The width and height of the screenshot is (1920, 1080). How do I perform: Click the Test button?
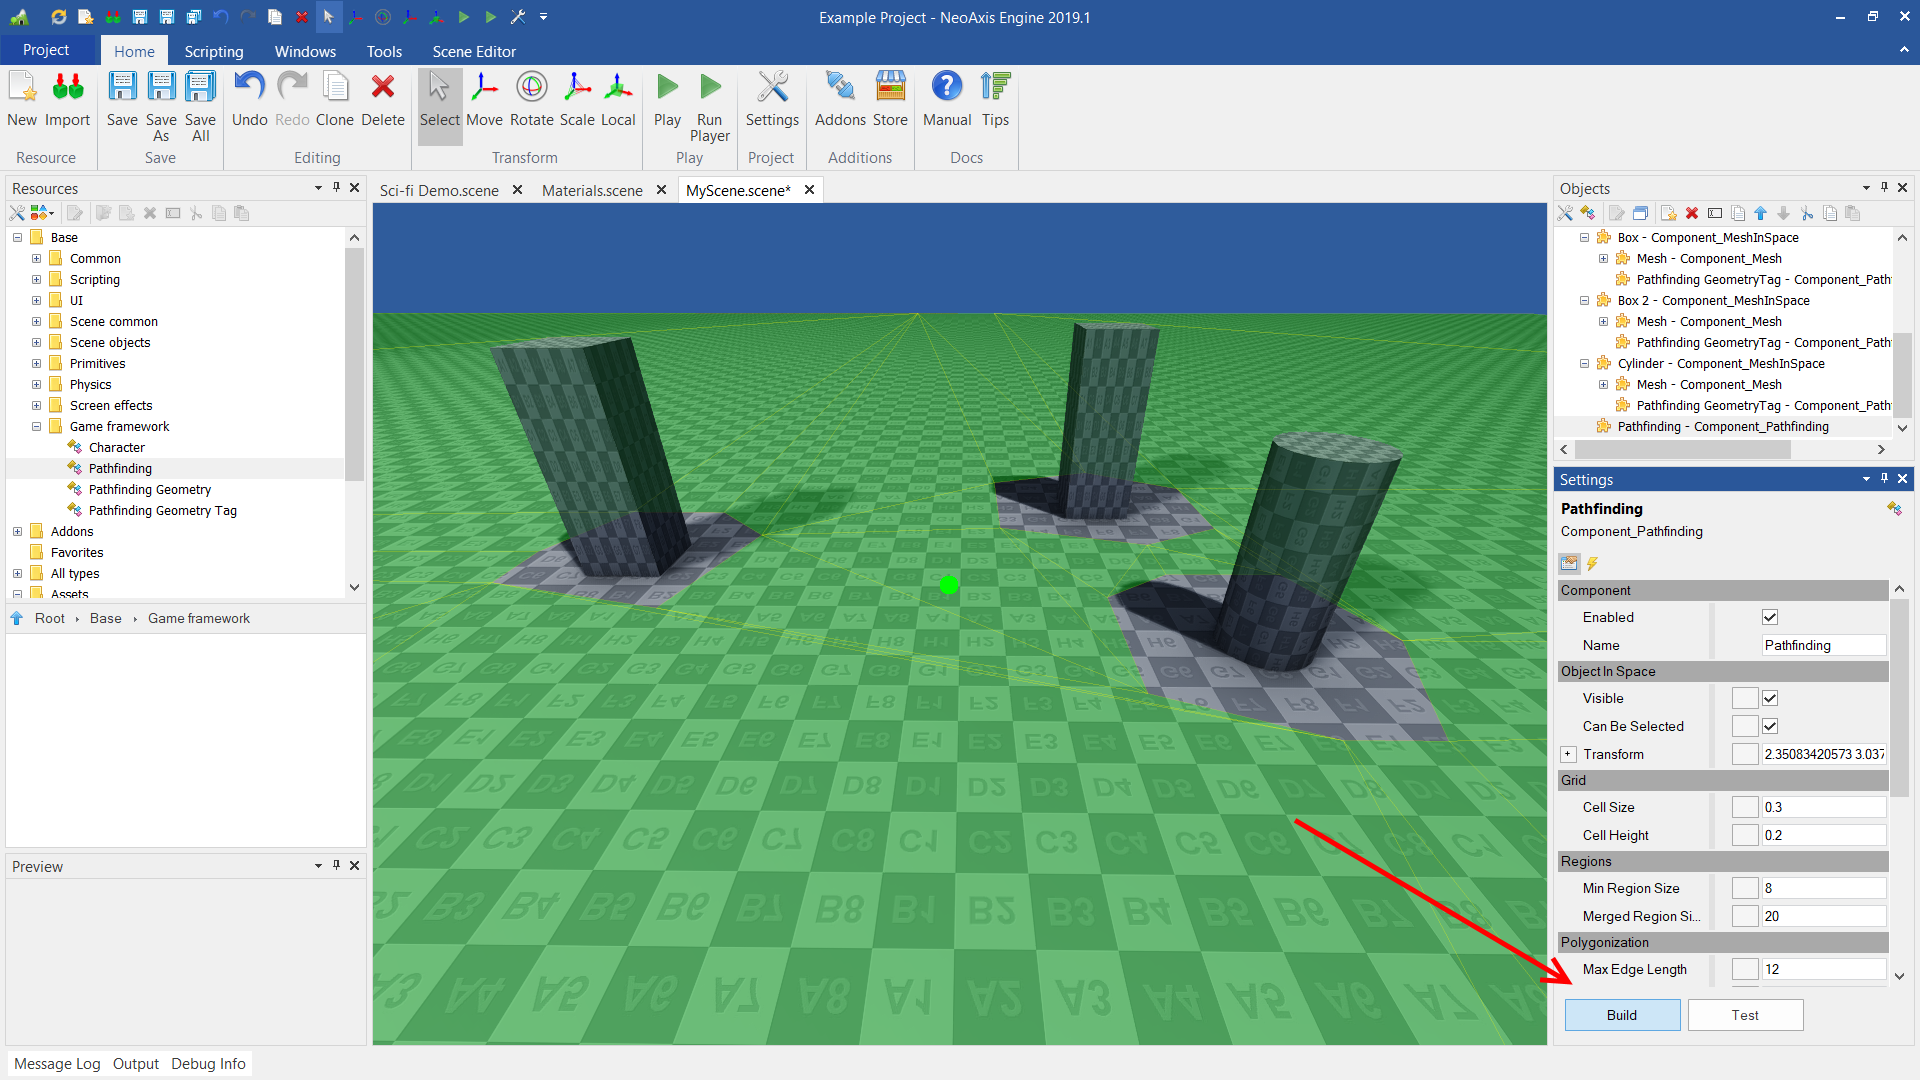pyautogui.click(x=1745, y=1015)
